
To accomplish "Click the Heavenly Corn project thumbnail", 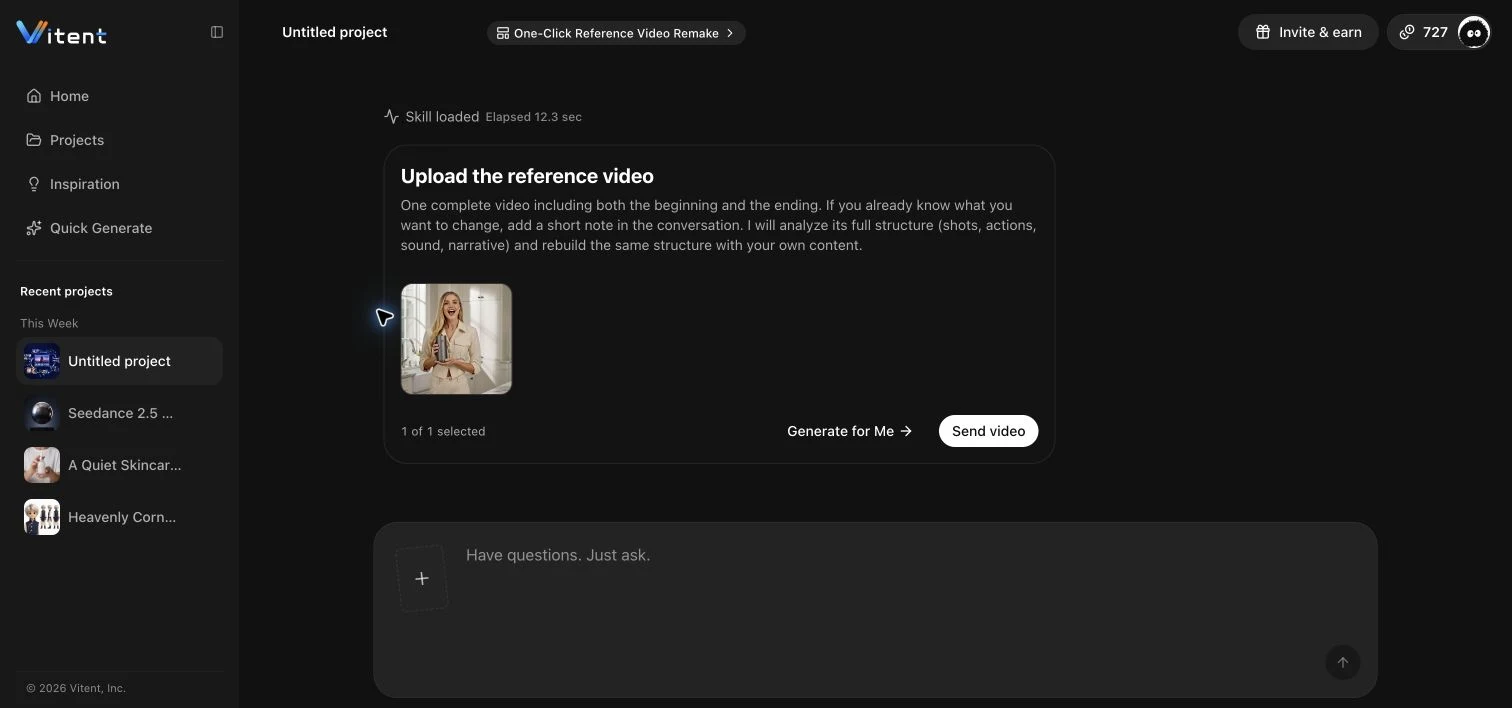I will 42,517.
